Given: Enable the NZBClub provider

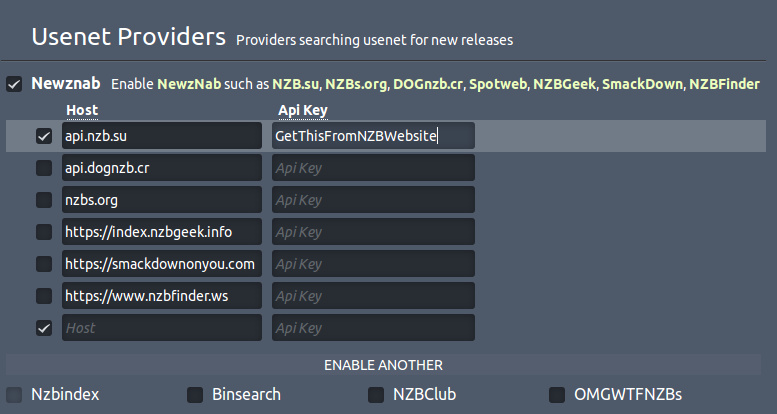Looking at the screenshot, I should pyautogui.click(x=376, y=395).
